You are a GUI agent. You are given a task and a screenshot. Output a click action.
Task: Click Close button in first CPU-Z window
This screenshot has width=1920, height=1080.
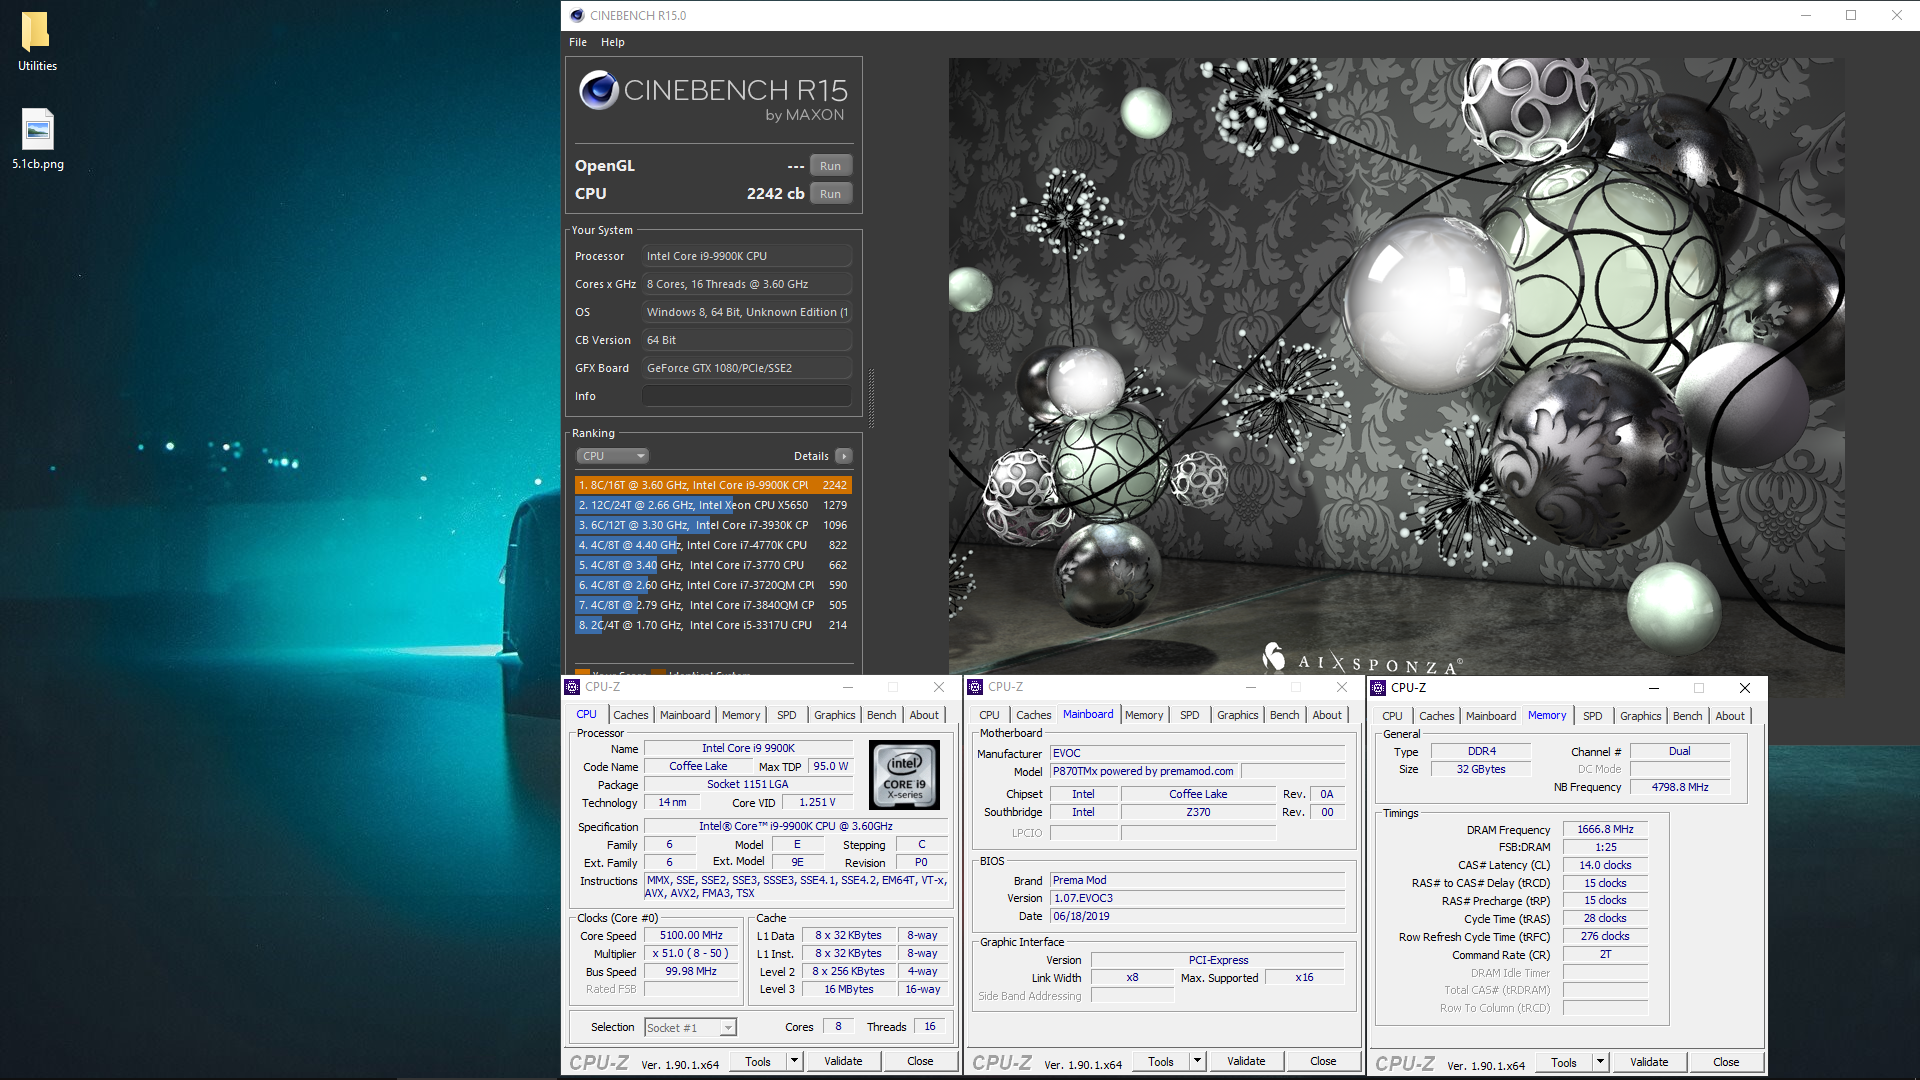point(920,1062)
